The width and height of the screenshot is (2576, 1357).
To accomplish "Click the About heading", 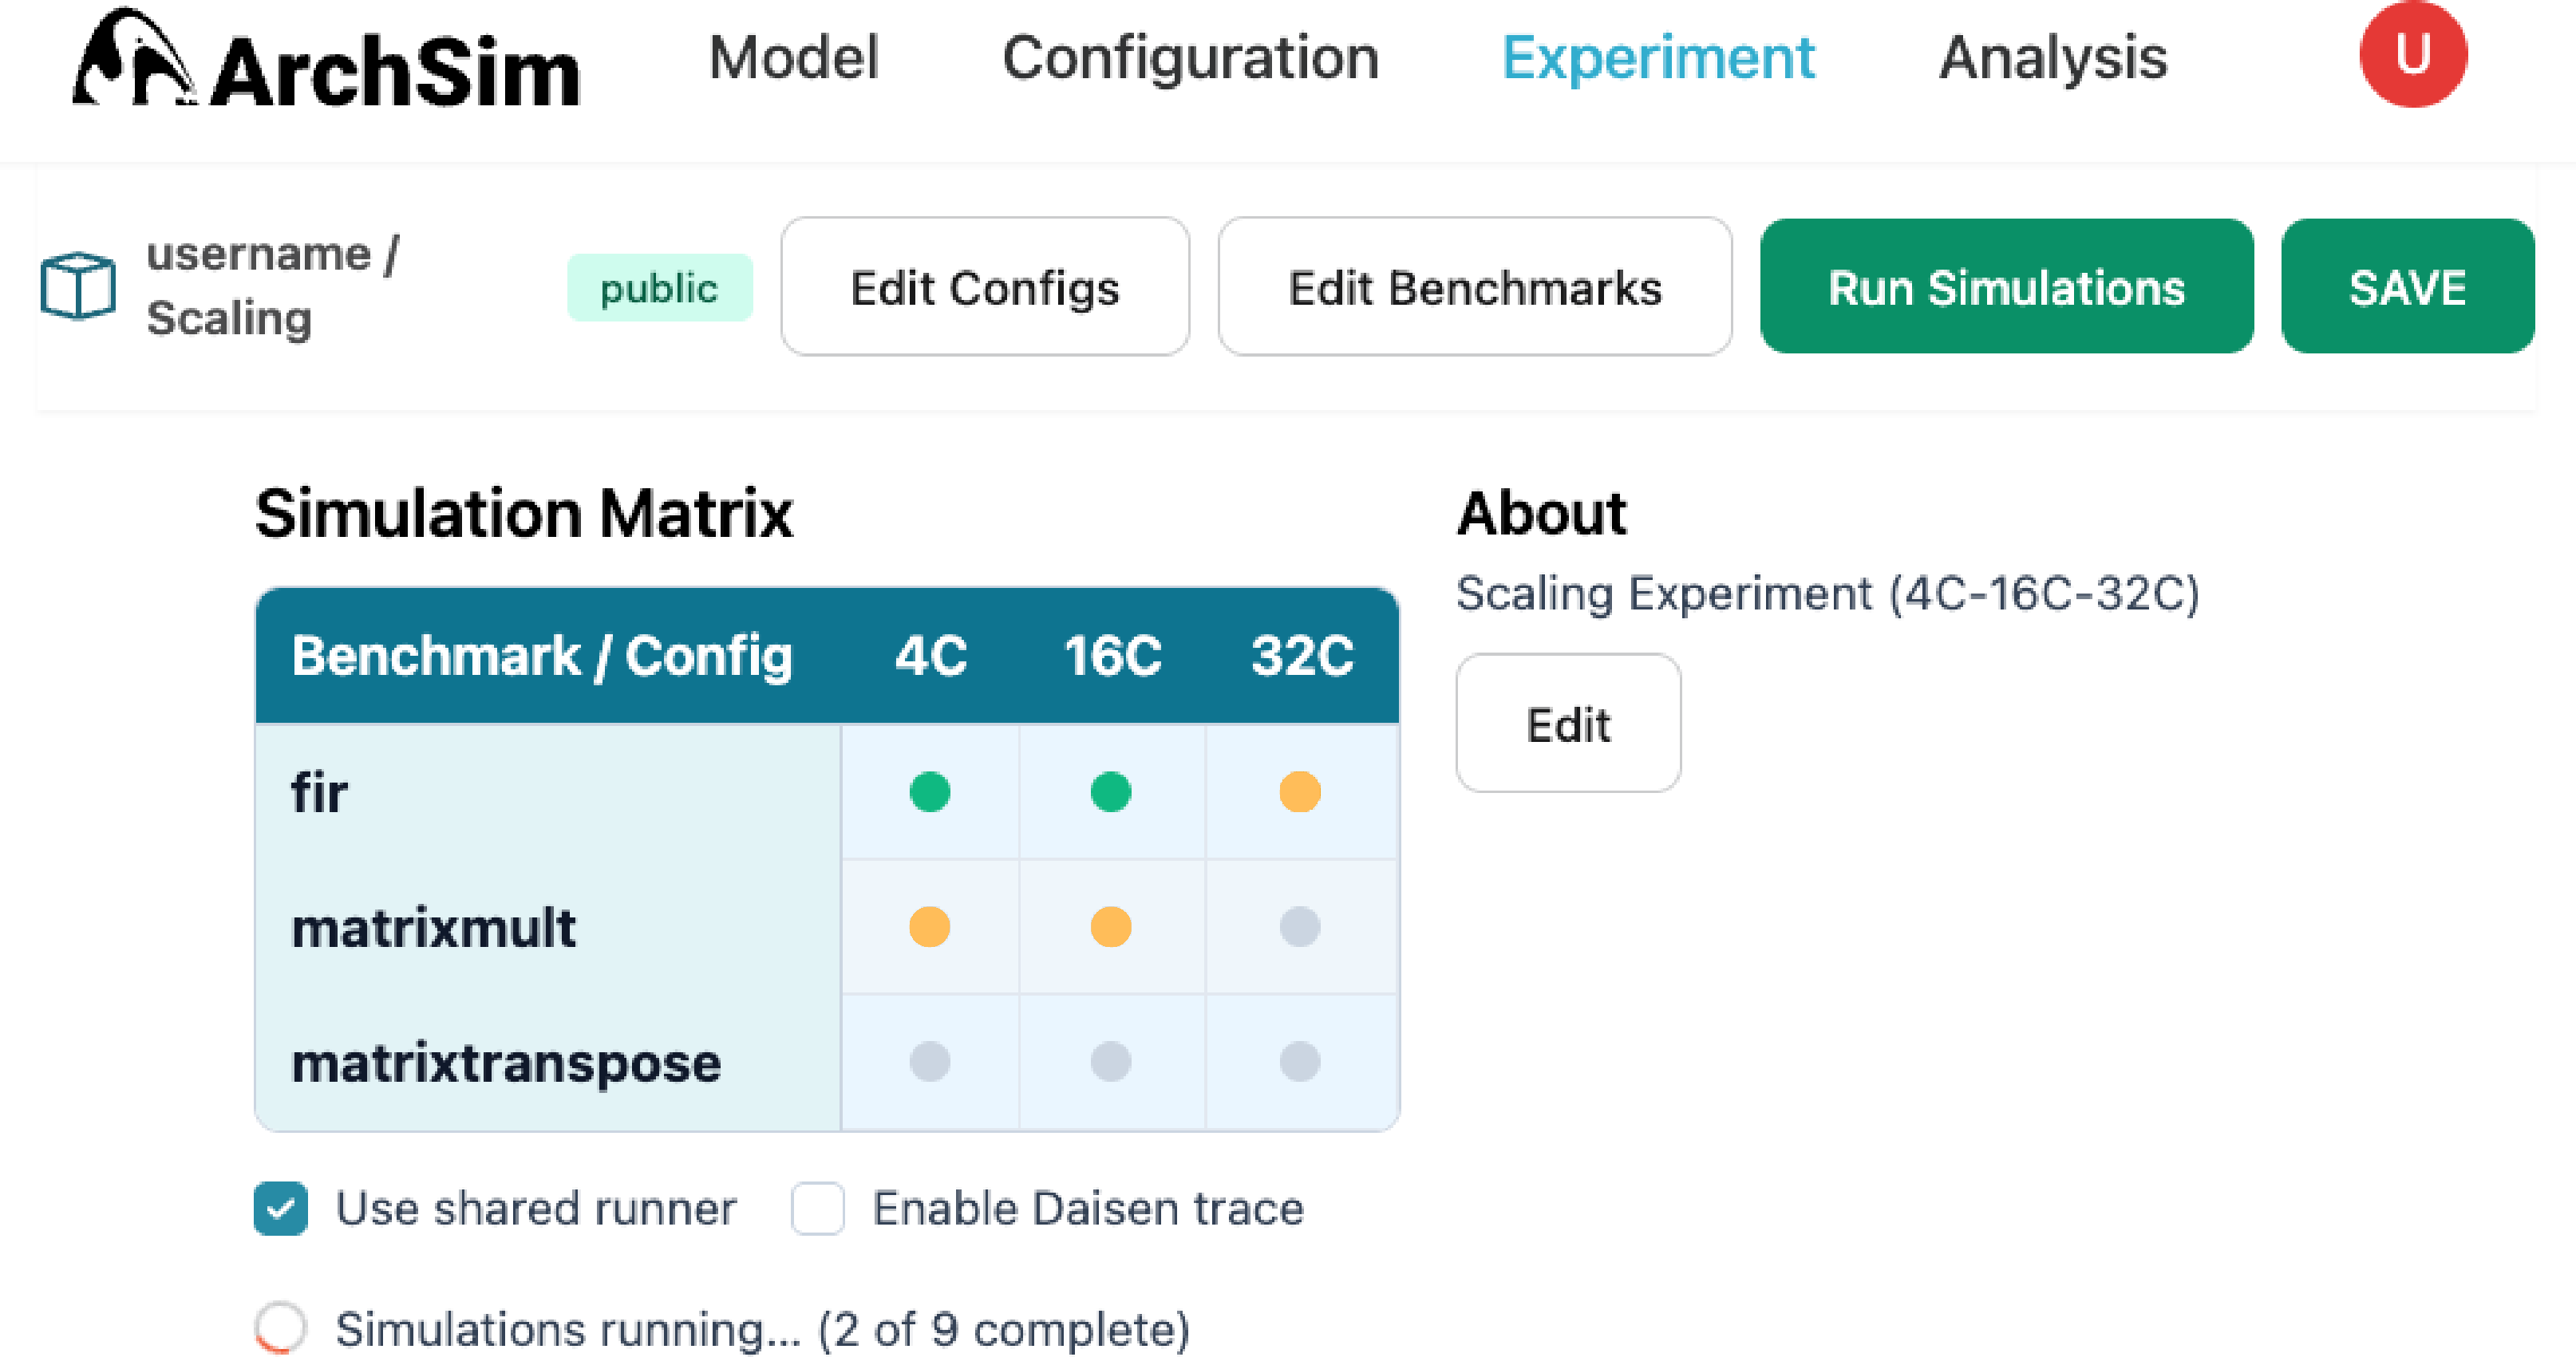I will pyautogui.click(x=1541, y=514).
